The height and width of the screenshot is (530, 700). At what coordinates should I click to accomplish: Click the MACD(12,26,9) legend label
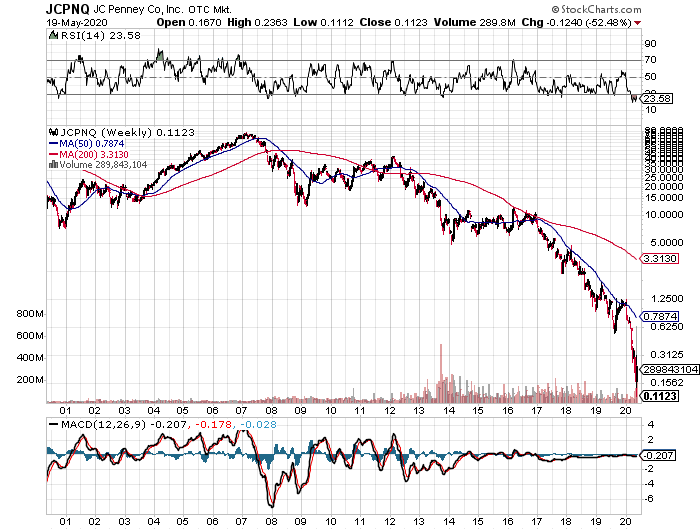click(104, 424)
